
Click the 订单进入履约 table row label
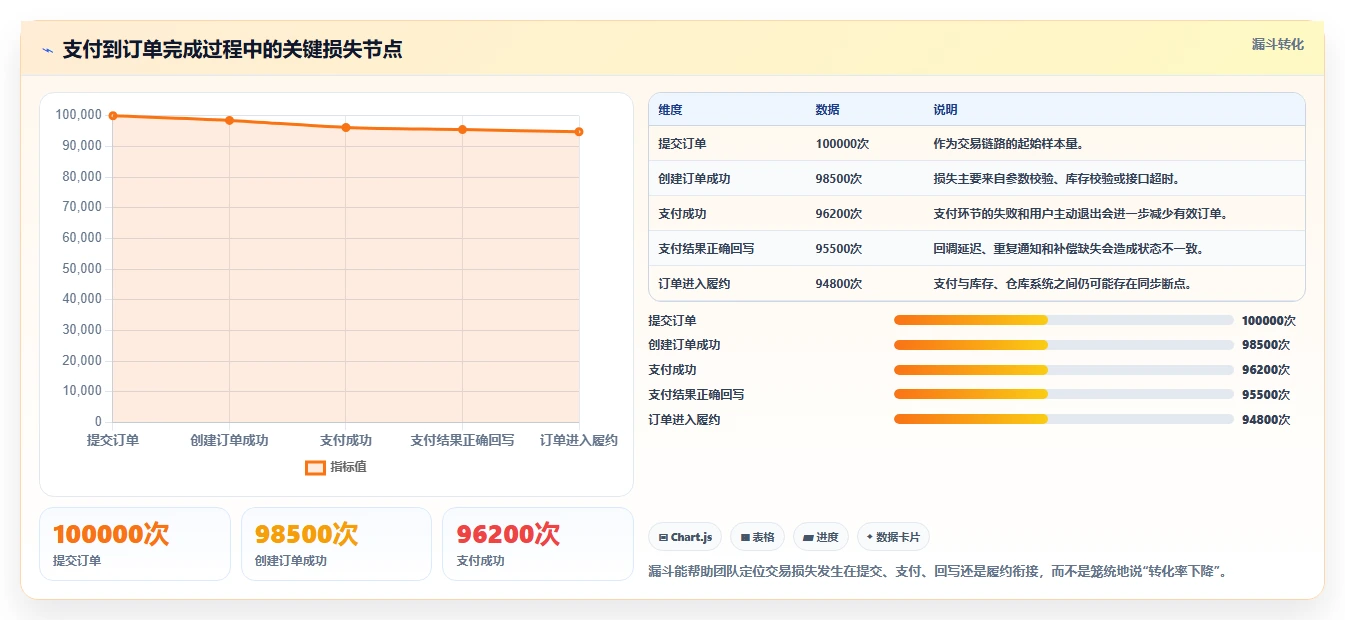click(x=694, y=284)
